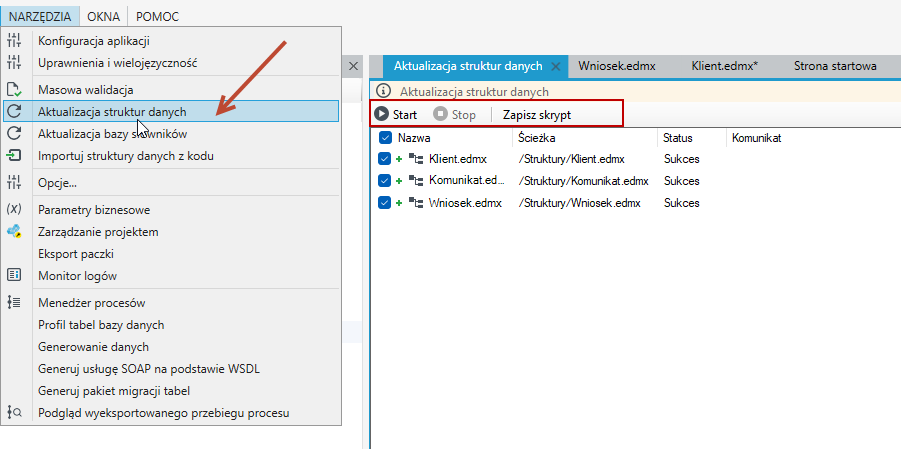Switch to the Wniosek.edmx tab
The height and width of the screenshot is (449, 901).
tap(617, 66)
